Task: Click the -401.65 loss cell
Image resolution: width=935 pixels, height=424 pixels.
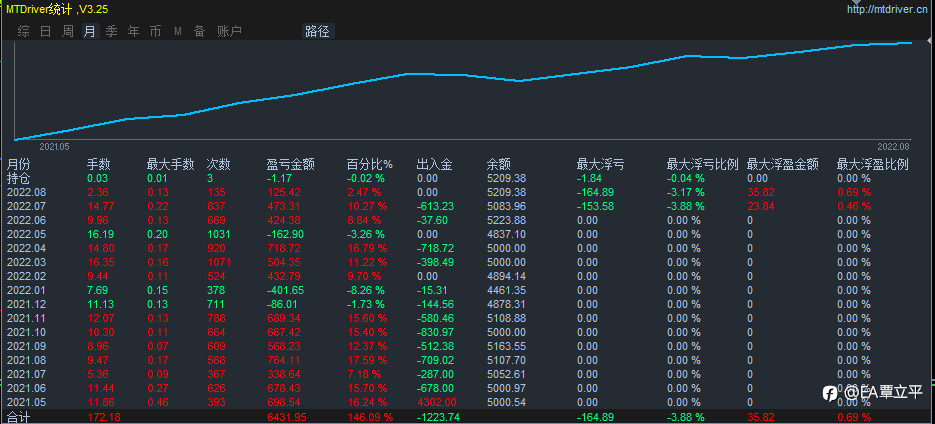Action: [x=284, y=290]
